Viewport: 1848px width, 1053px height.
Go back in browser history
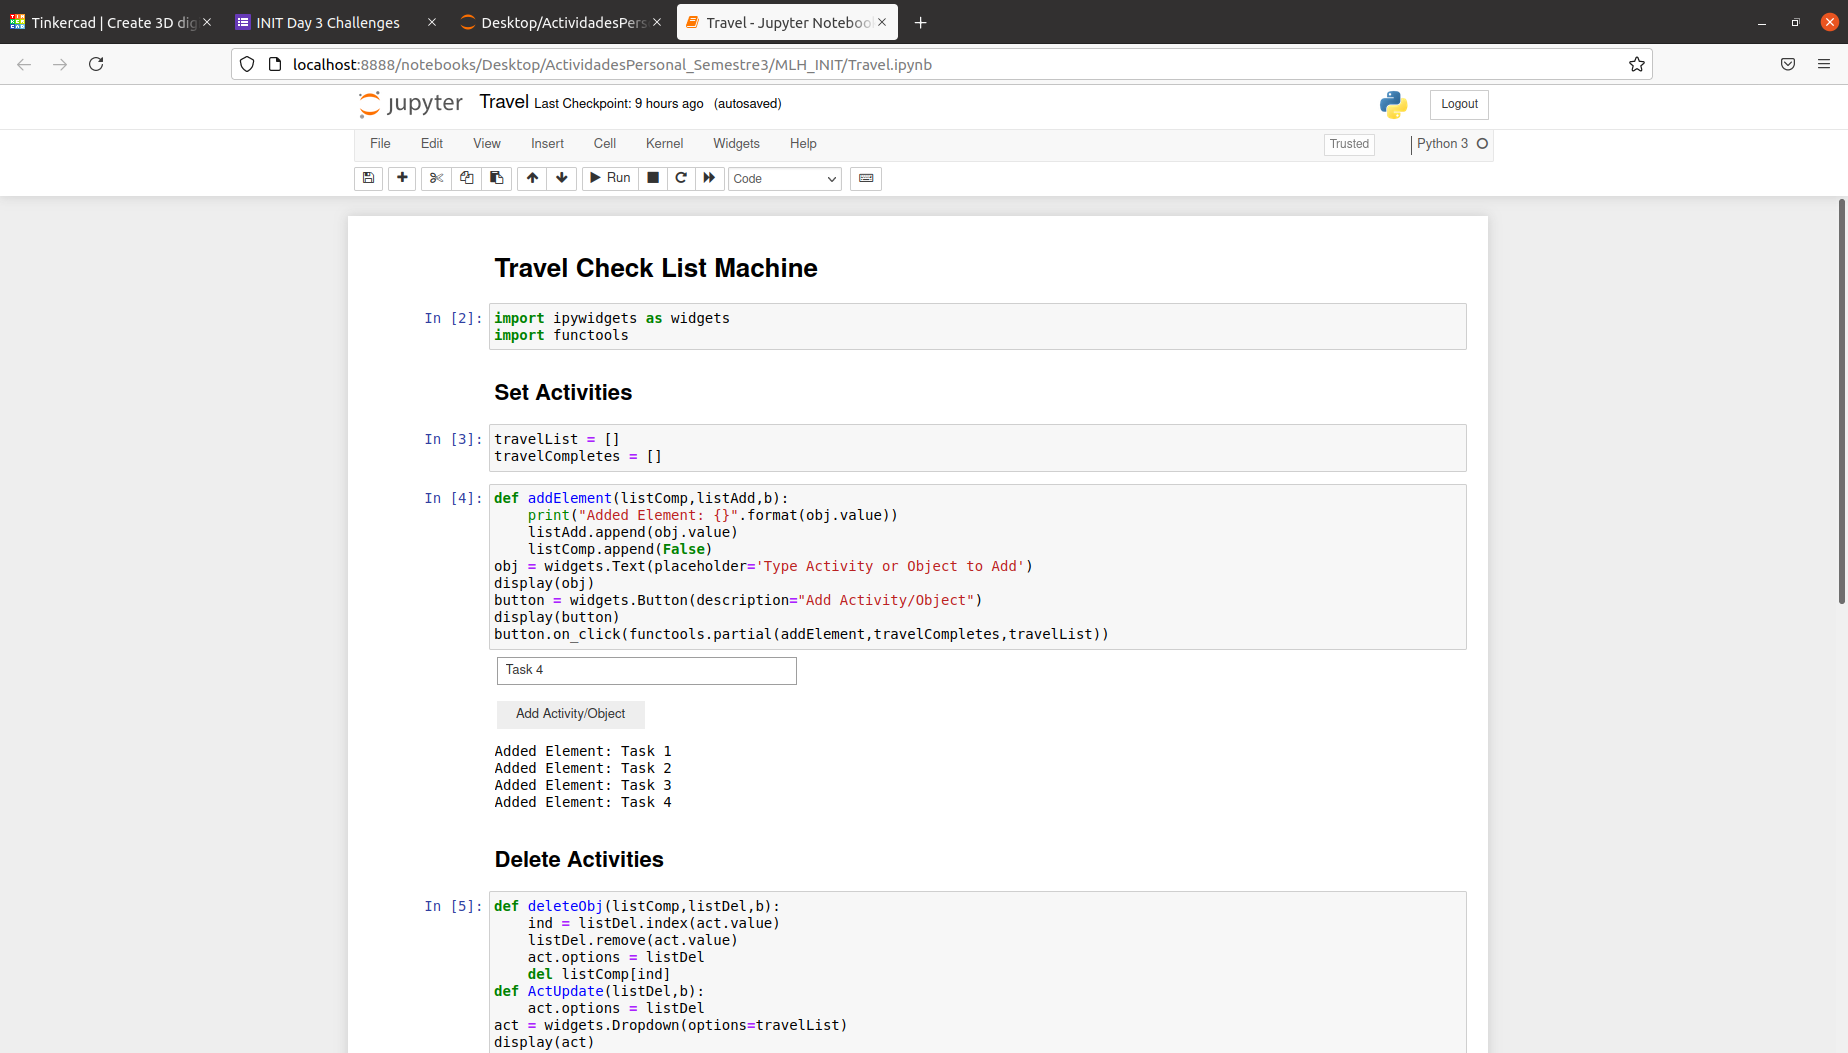pos(24,64)
